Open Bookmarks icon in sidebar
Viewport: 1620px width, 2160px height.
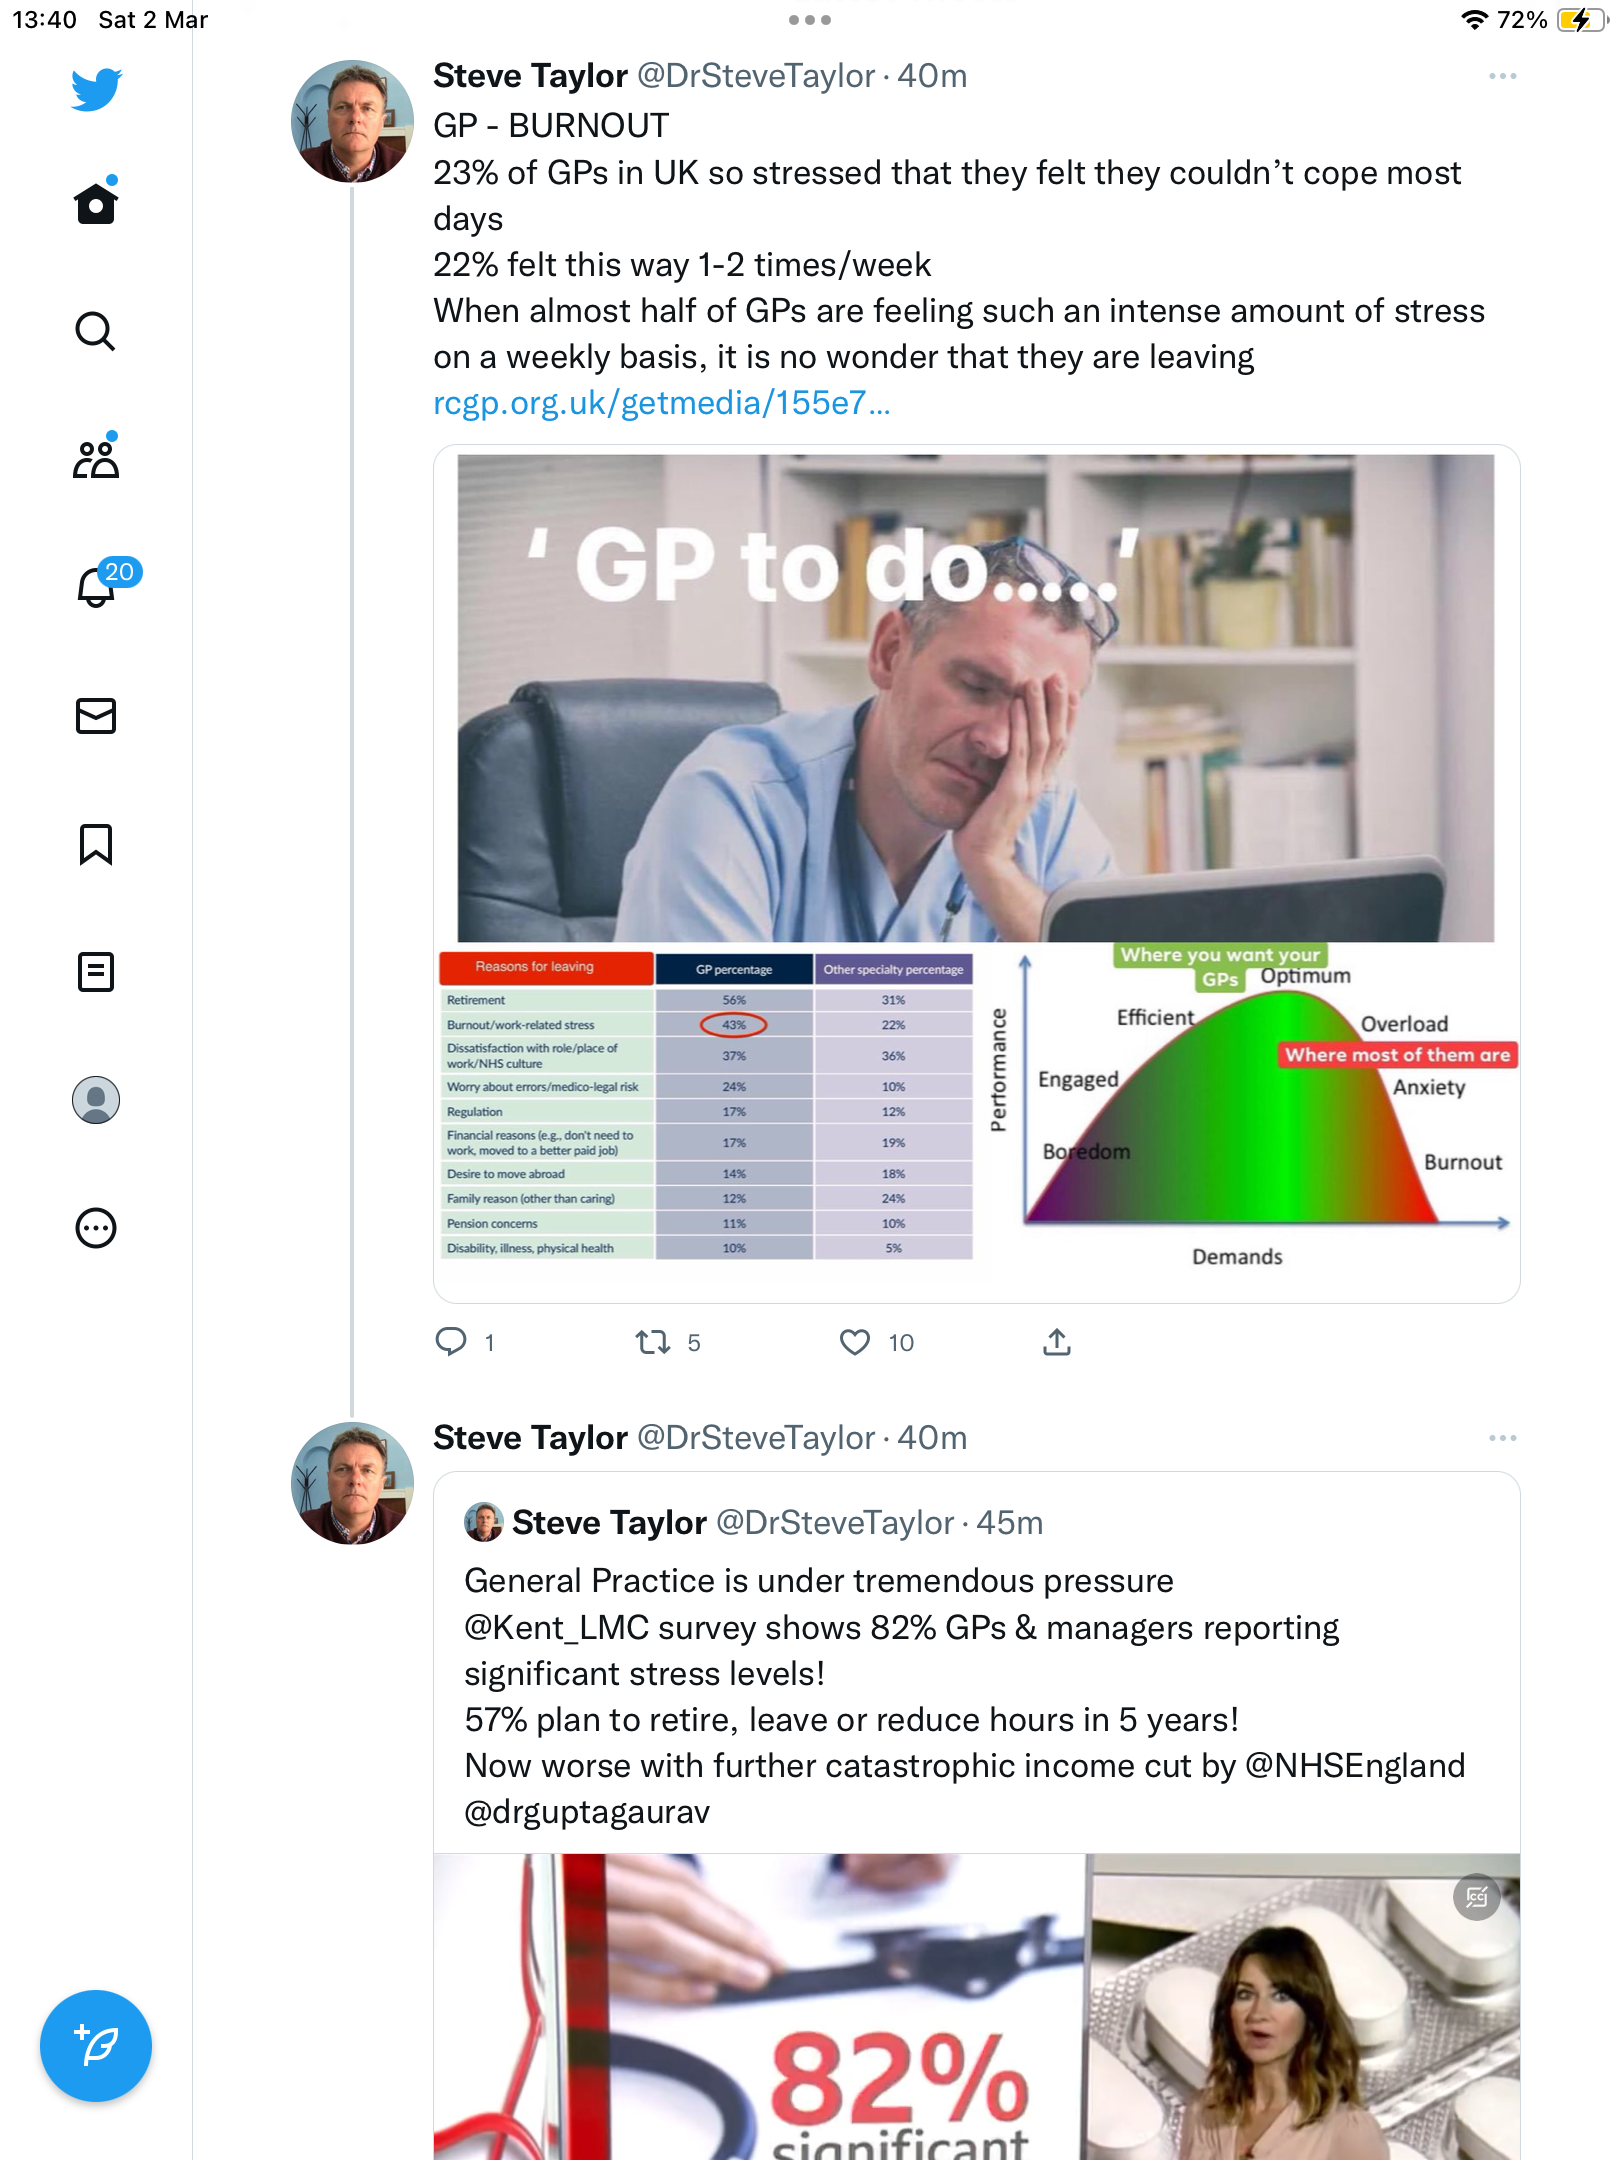click(96, 844)
